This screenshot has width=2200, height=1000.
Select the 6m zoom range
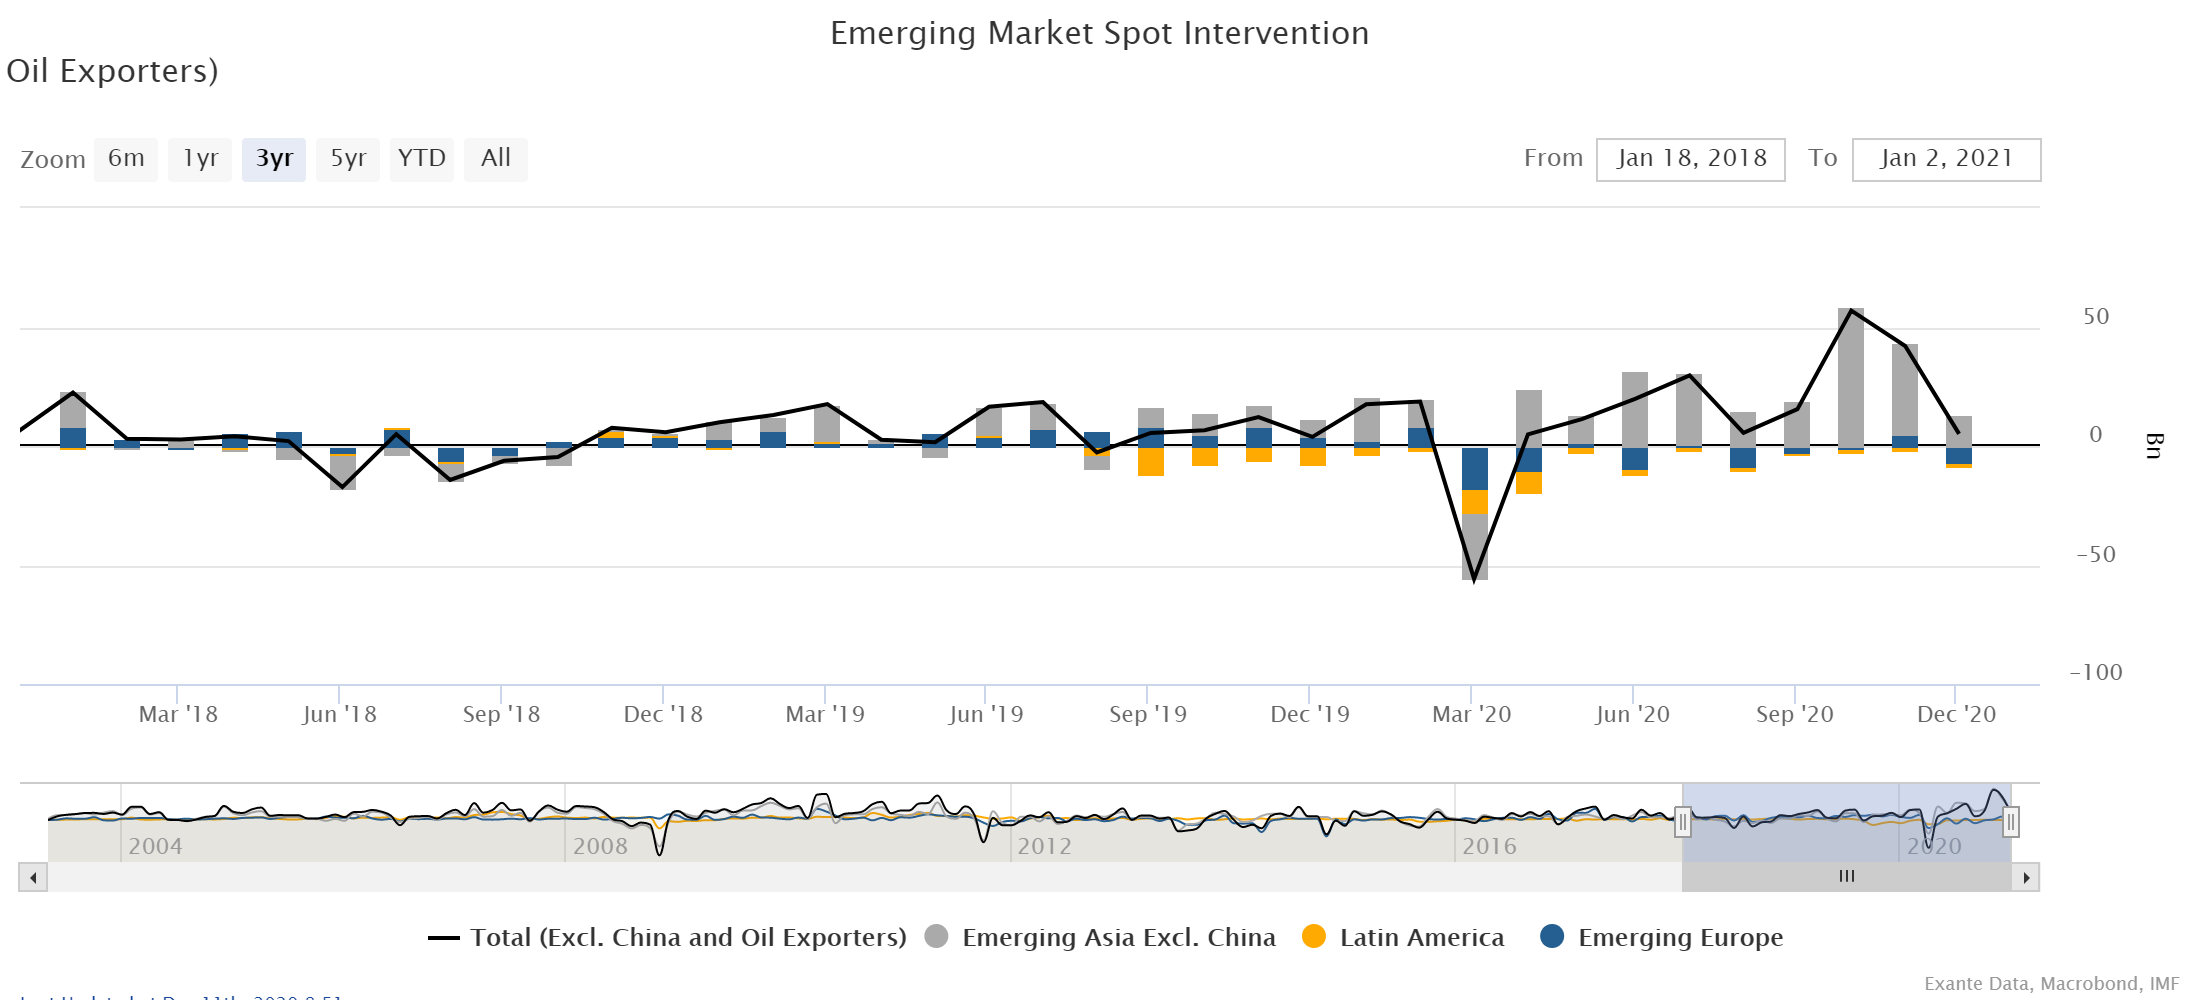click(x=126, y=158)
